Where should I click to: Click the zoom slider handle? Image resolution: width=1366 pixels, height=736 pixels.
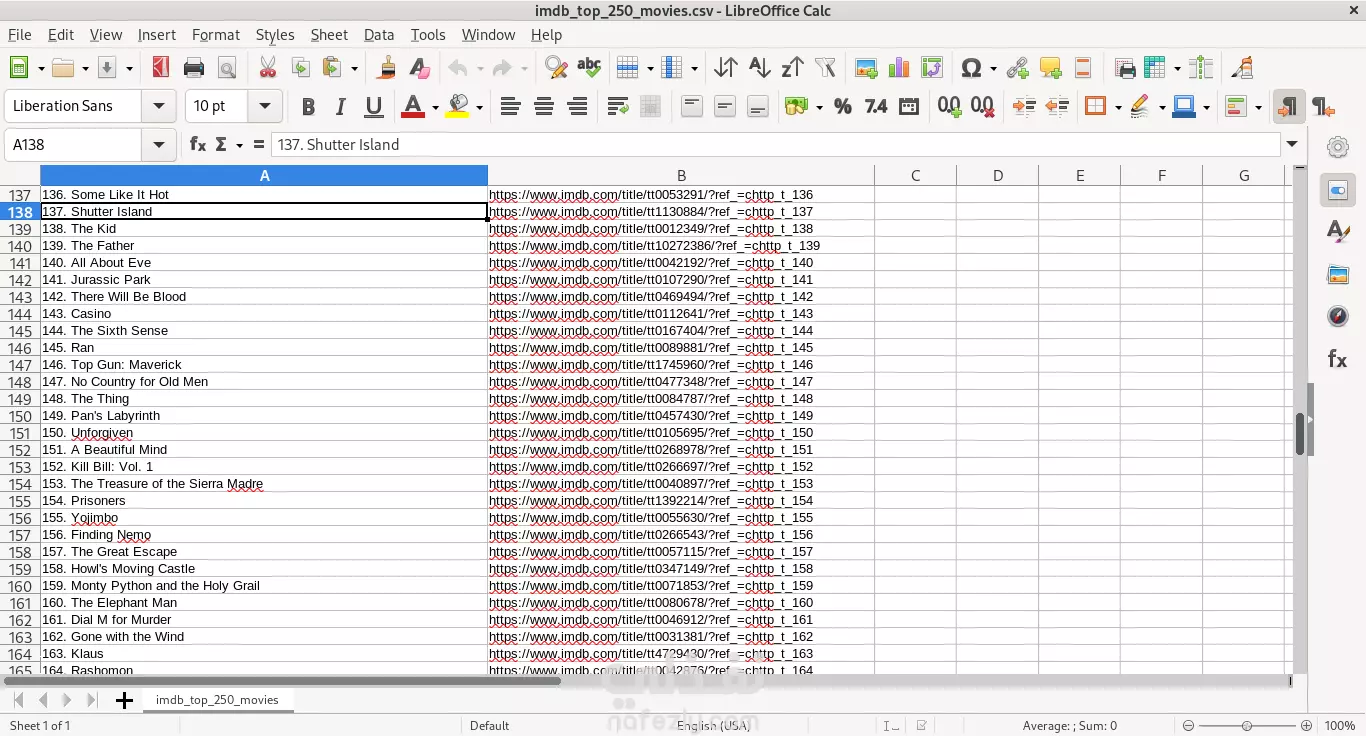point(1247,726)
